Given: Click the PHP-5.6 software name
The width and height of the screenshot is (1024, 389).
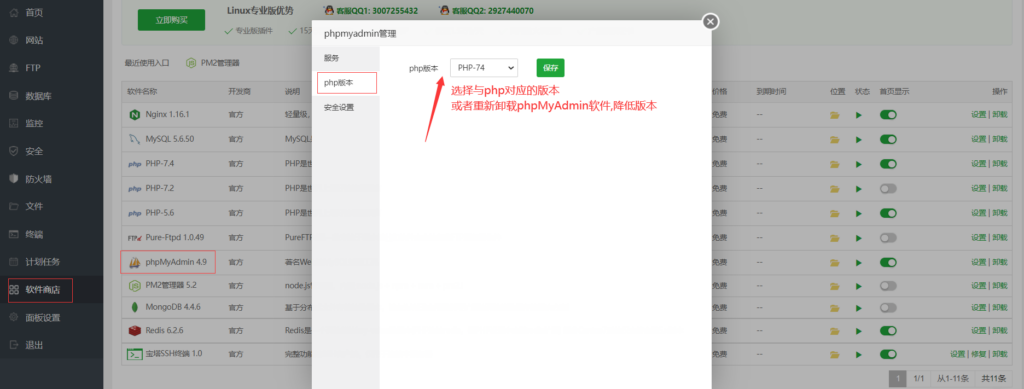Looking at the screenshot, I should 160,213.
